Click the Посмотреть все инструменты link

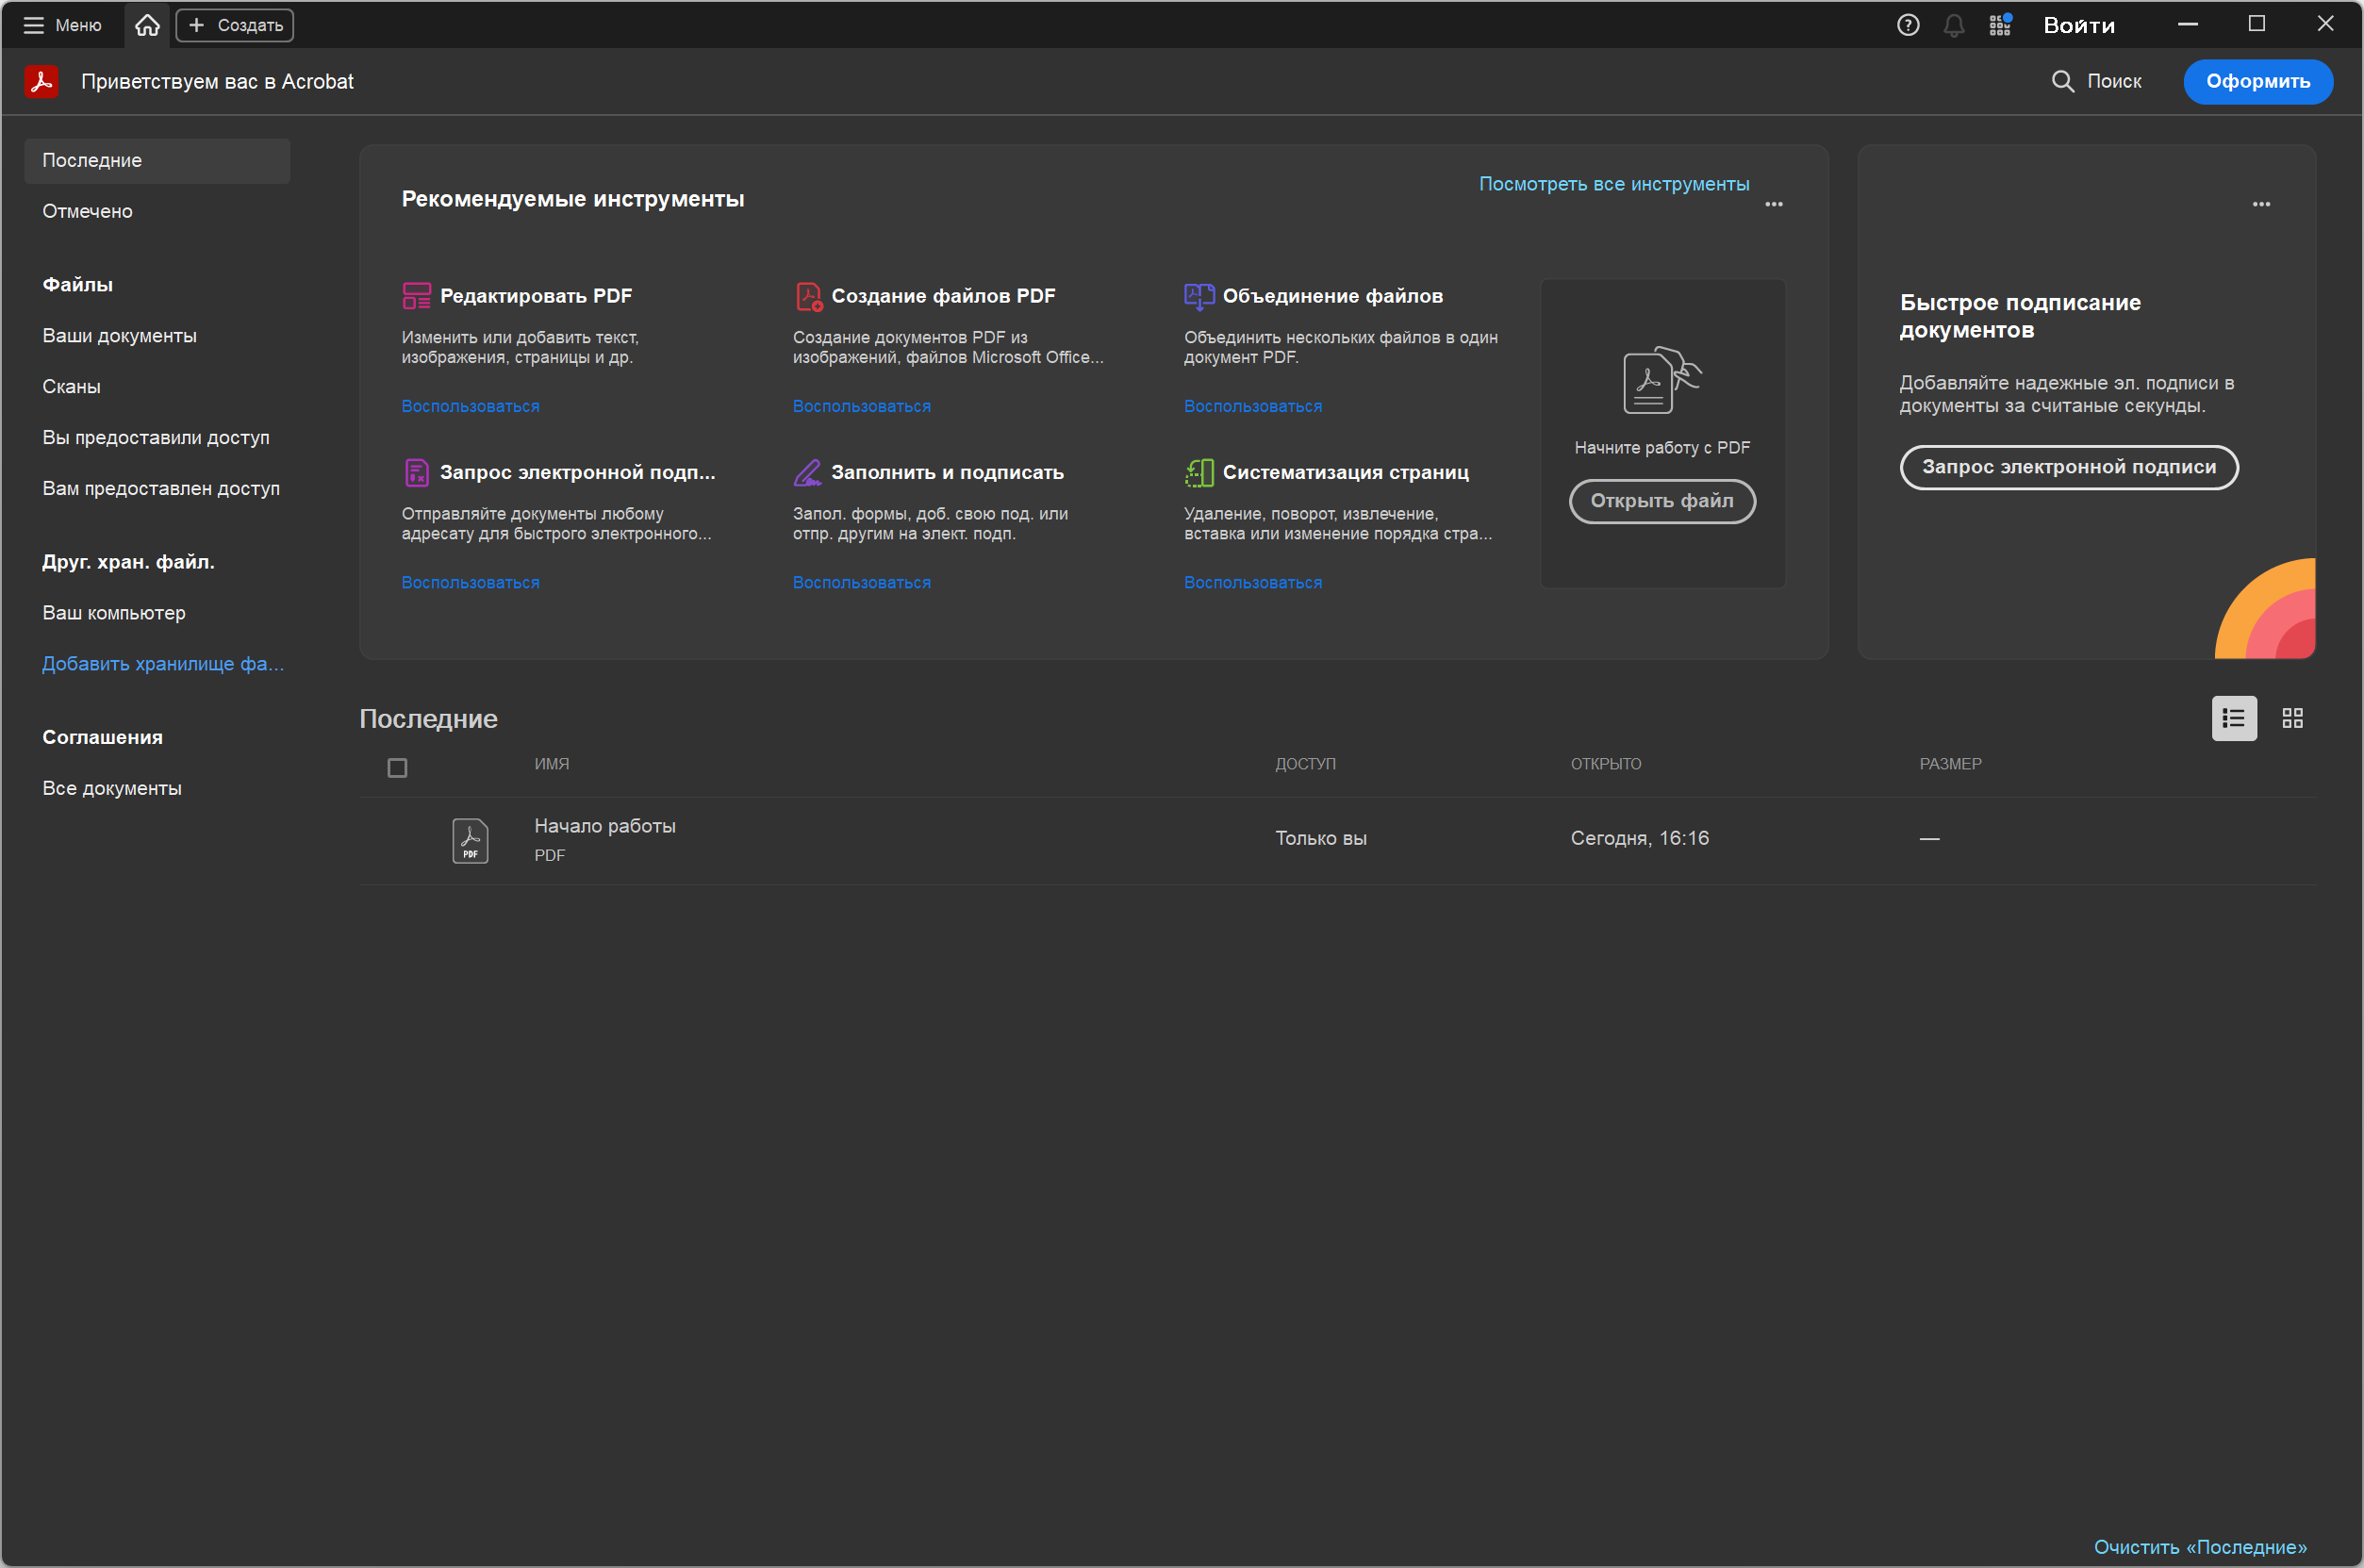(x=1613, y=184)
